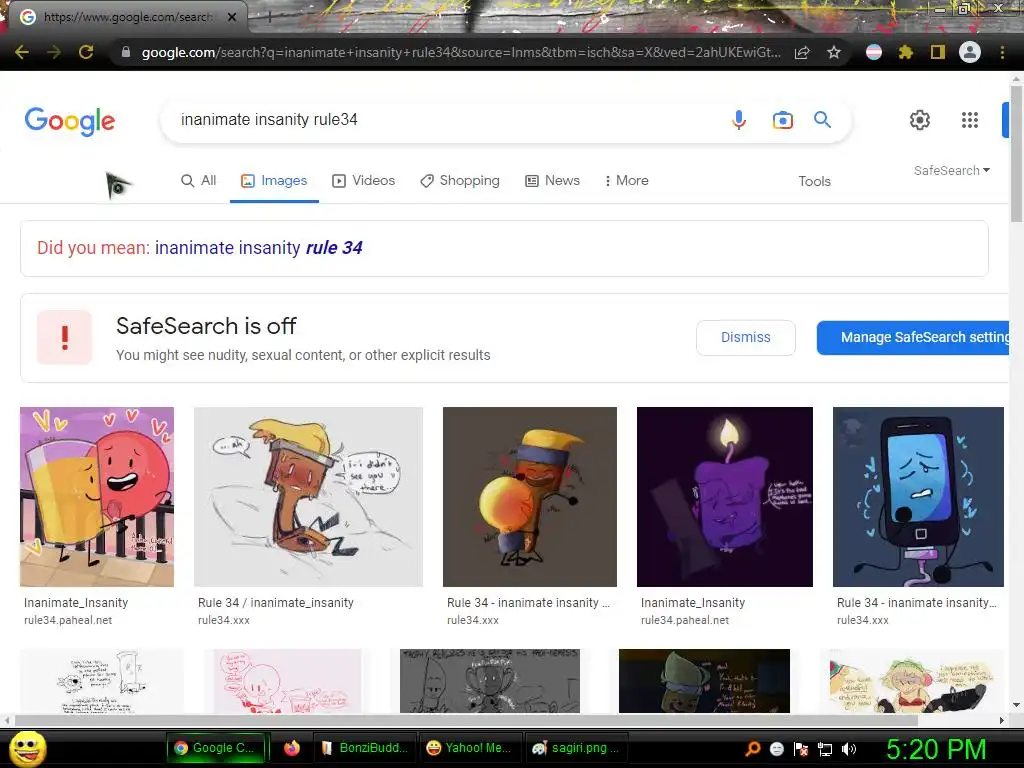Click the Chrome address bar URL

(x=460, y=52)
